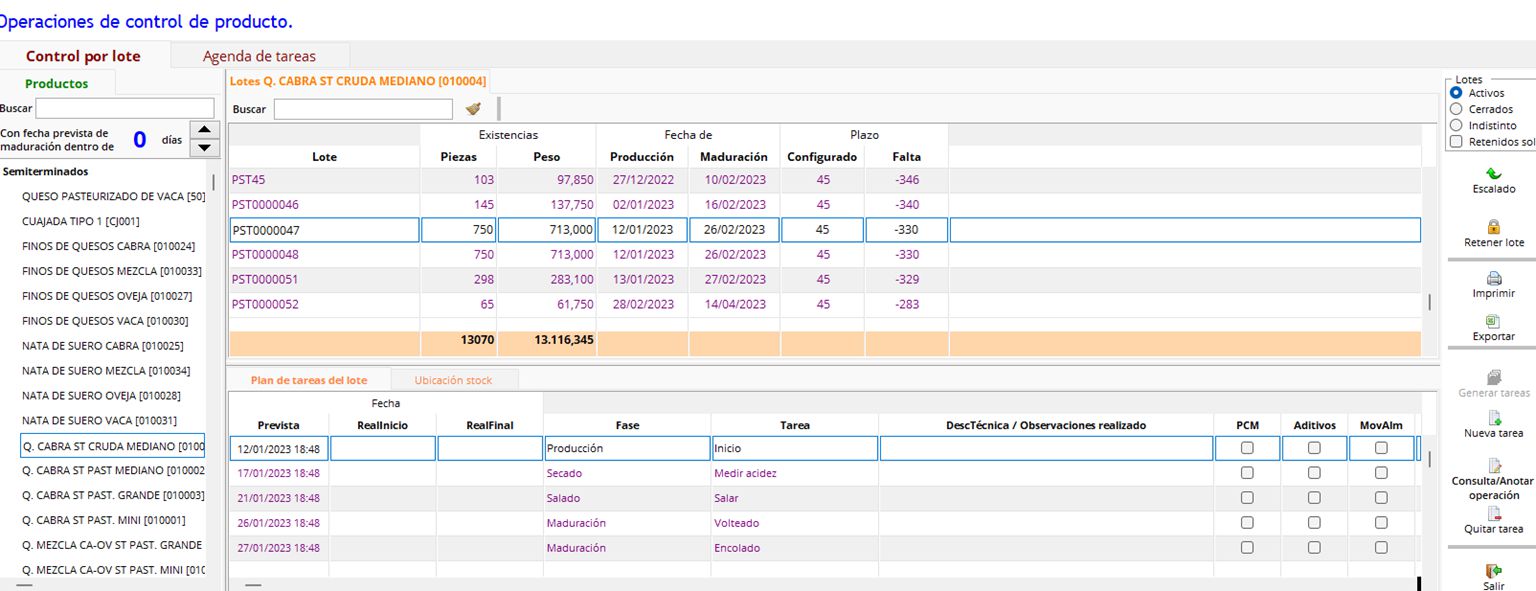
Task: Increase días with the up arrow stepper
Action: 205,128
